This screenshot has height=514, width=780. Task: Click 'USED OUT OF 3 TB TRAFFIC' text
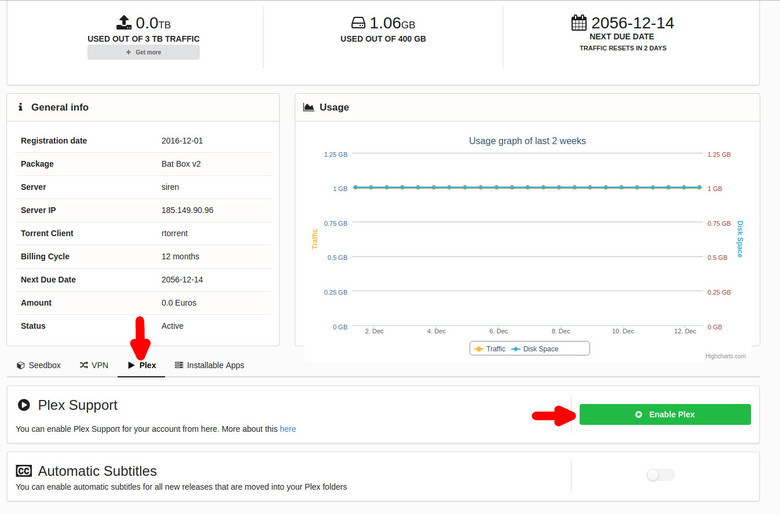pos(143,39)
